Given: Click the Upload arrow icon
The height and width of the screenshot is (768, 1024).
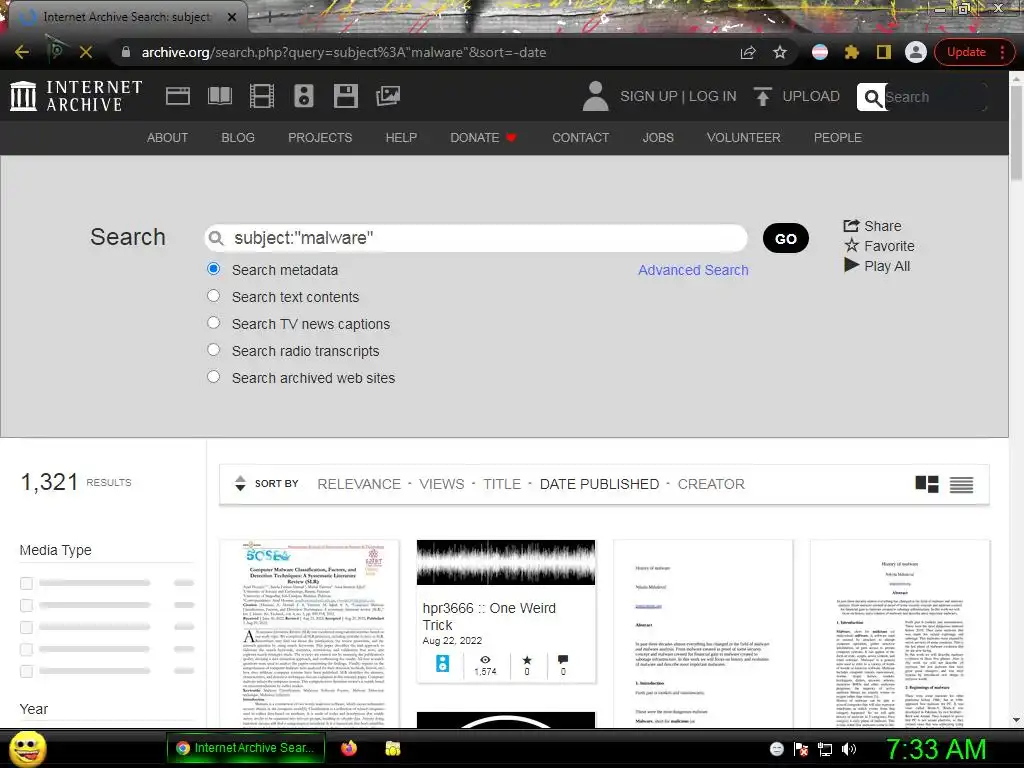Looking at the screenshot, I should pyautogui.click(x=761, y=96).
